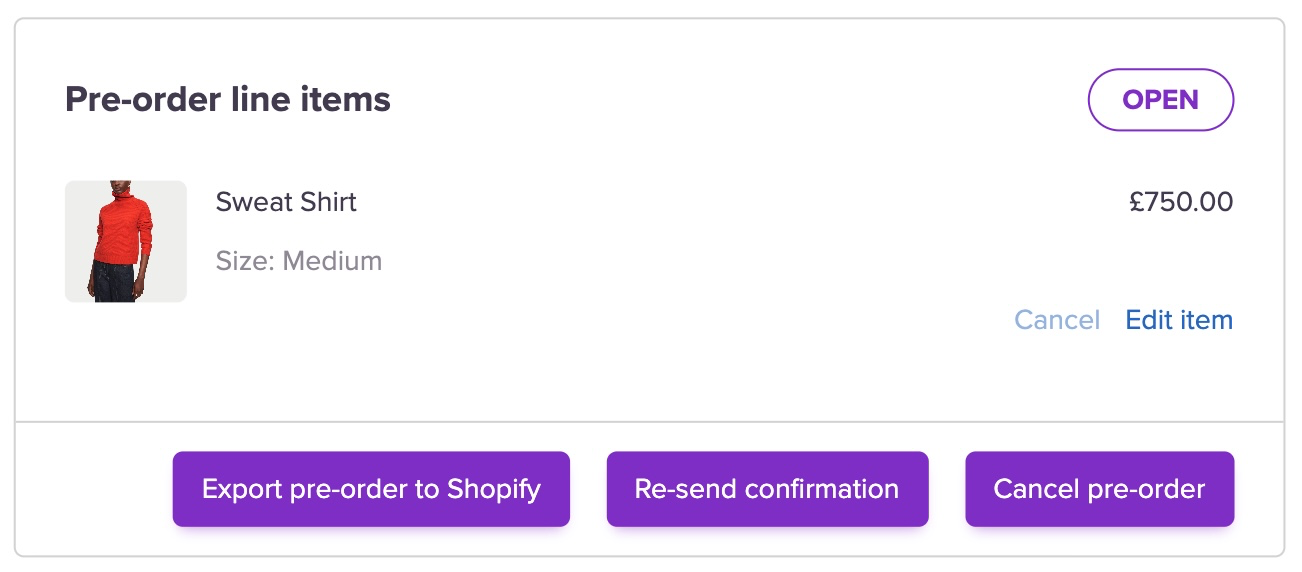Resend the customer confirmation email
The image size is (1302, 572).
point(767,489)
